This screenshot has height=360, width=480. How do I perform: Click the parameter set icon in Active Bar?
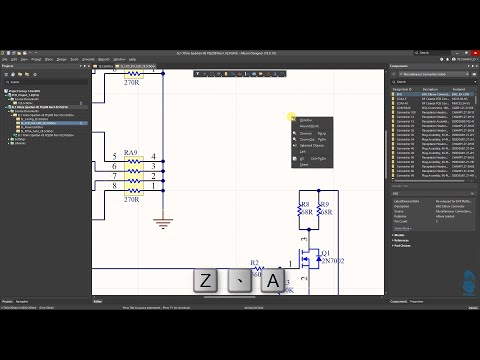268,74
